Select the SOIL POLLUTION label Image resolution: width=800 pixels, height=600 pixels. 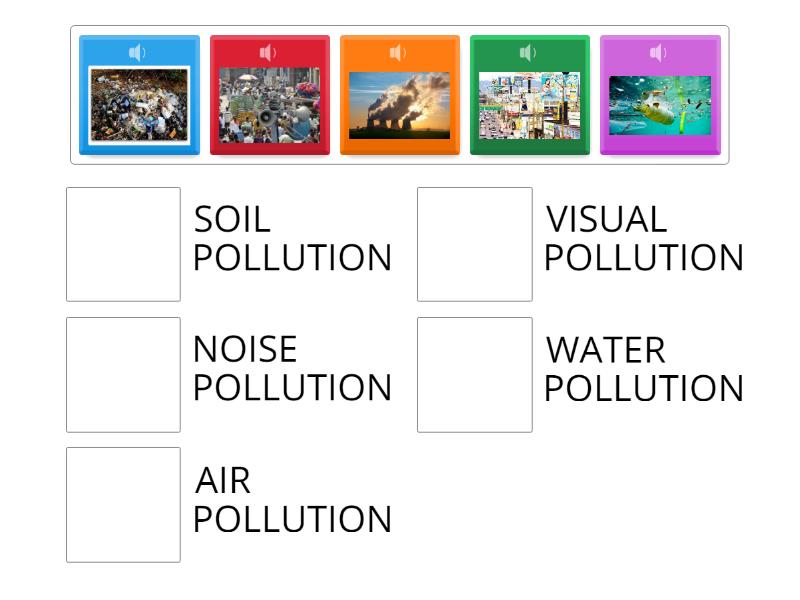pyautogui.click(x=297, y=240)
